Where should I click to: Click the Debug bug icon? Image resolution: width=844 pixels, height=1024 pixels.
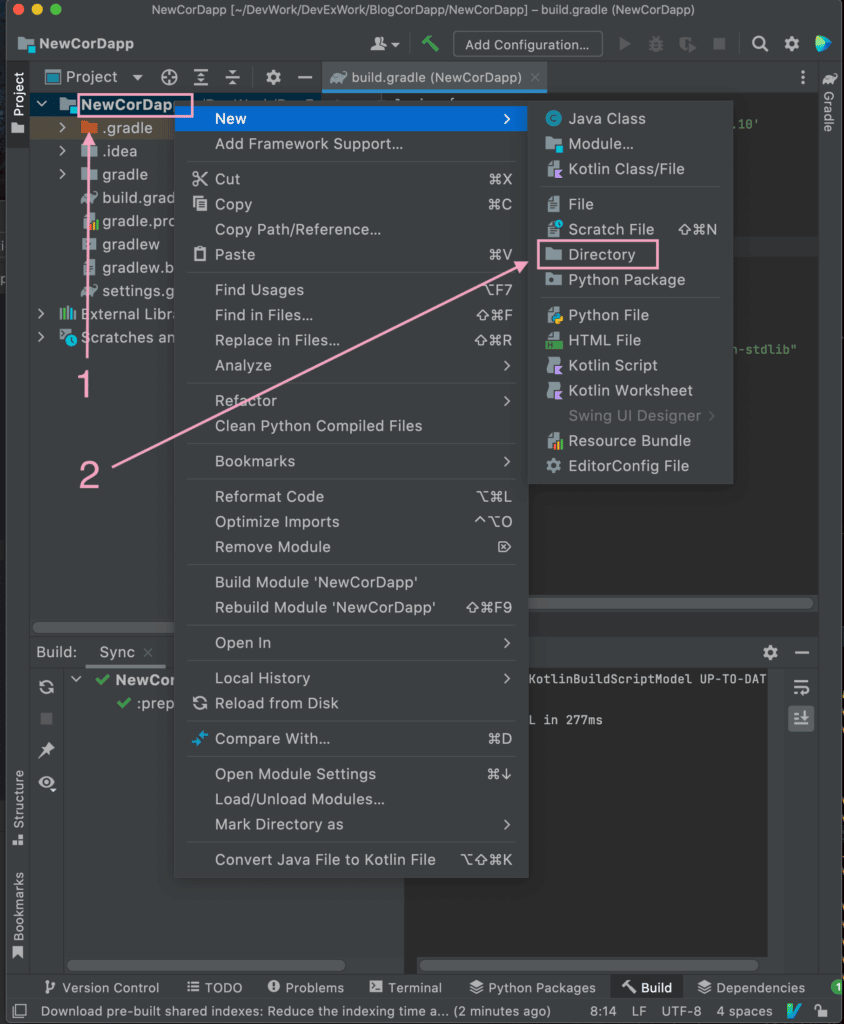pyautogui.click(x=655, y=44)
